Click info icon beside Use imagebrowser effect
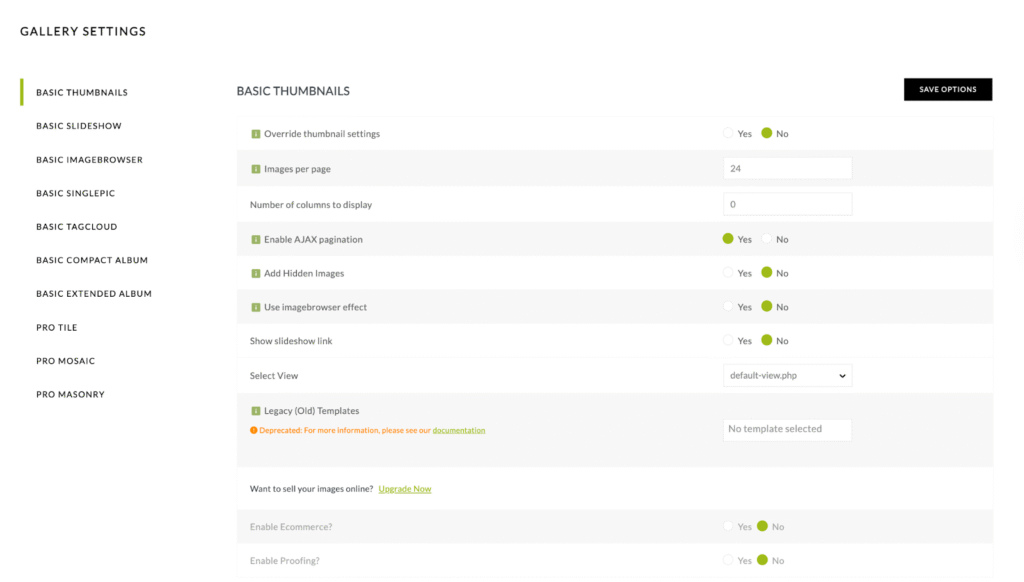Viewport: 1024px width, 582px height. pyautogui.click(x=255, y=307)
